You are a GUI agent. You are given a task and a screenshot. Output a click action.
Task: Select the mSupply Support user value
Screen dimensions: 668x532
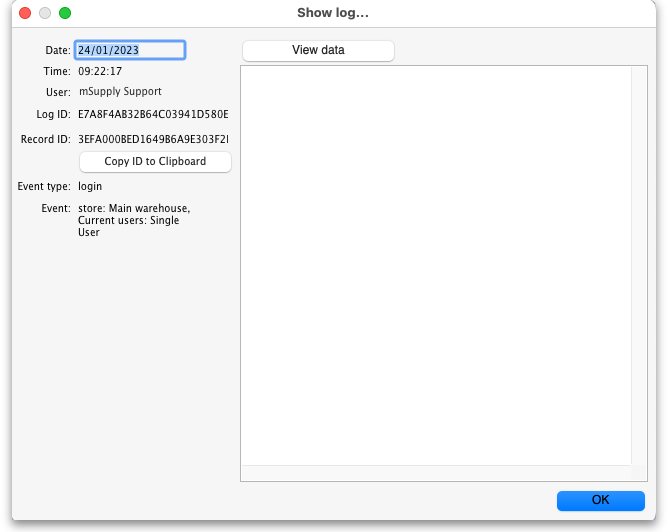[x=119, y=92]
